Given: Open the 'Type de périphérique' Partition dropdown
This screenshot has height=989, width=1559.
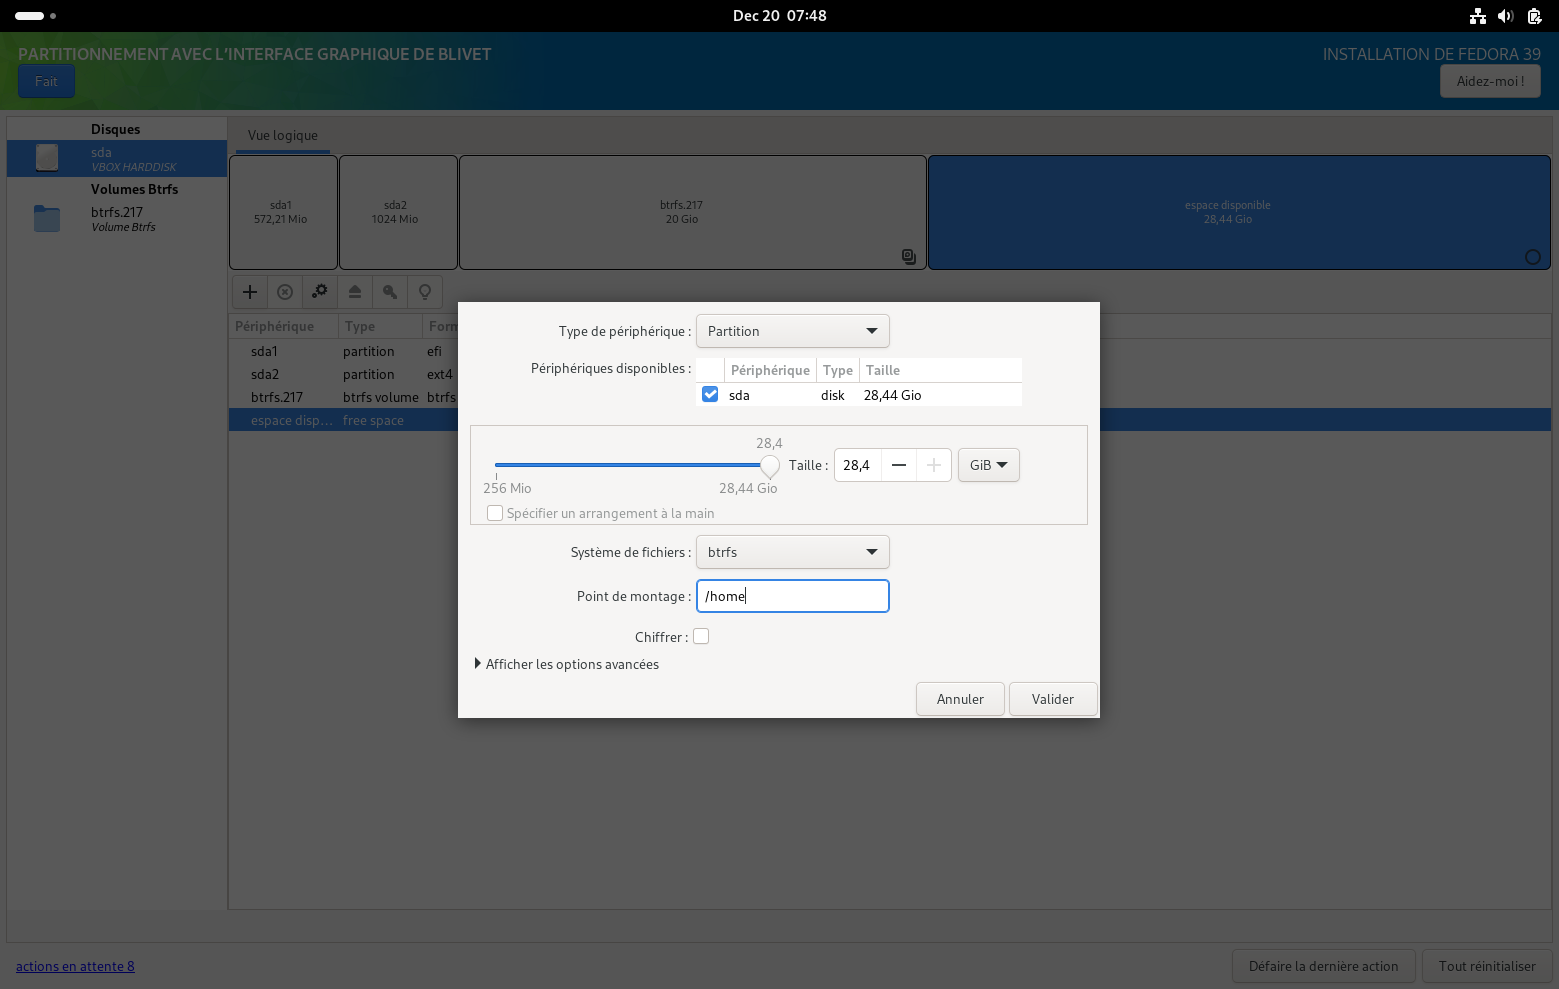Looking at the screenshot, I should coord(792,331).
